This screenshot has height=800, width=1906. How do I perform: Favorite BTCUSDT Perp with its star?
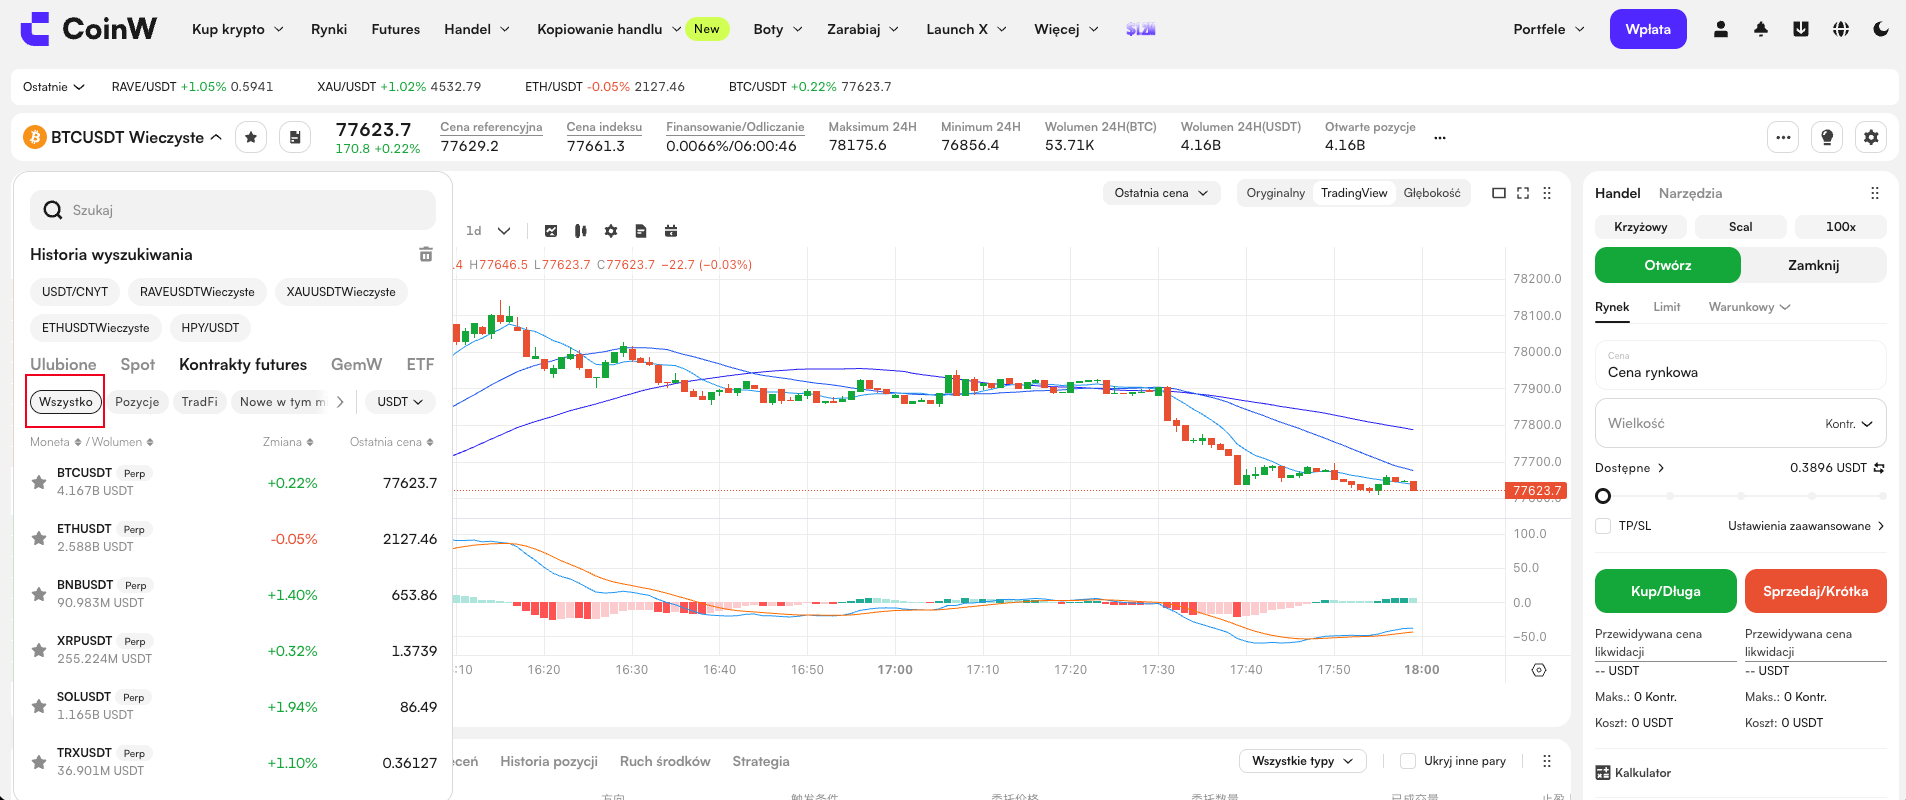click(39, 482)
